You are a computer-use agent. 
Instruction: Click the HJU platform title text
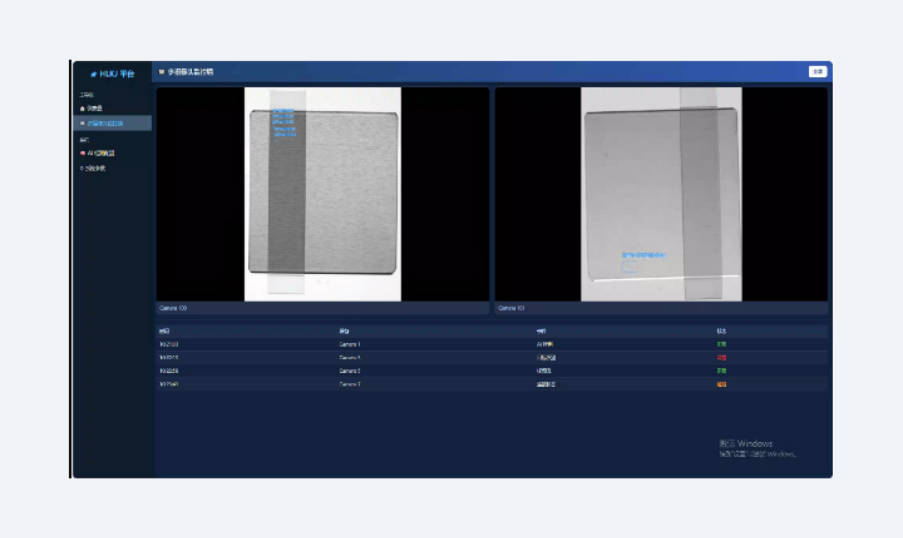tap(116, 74)
